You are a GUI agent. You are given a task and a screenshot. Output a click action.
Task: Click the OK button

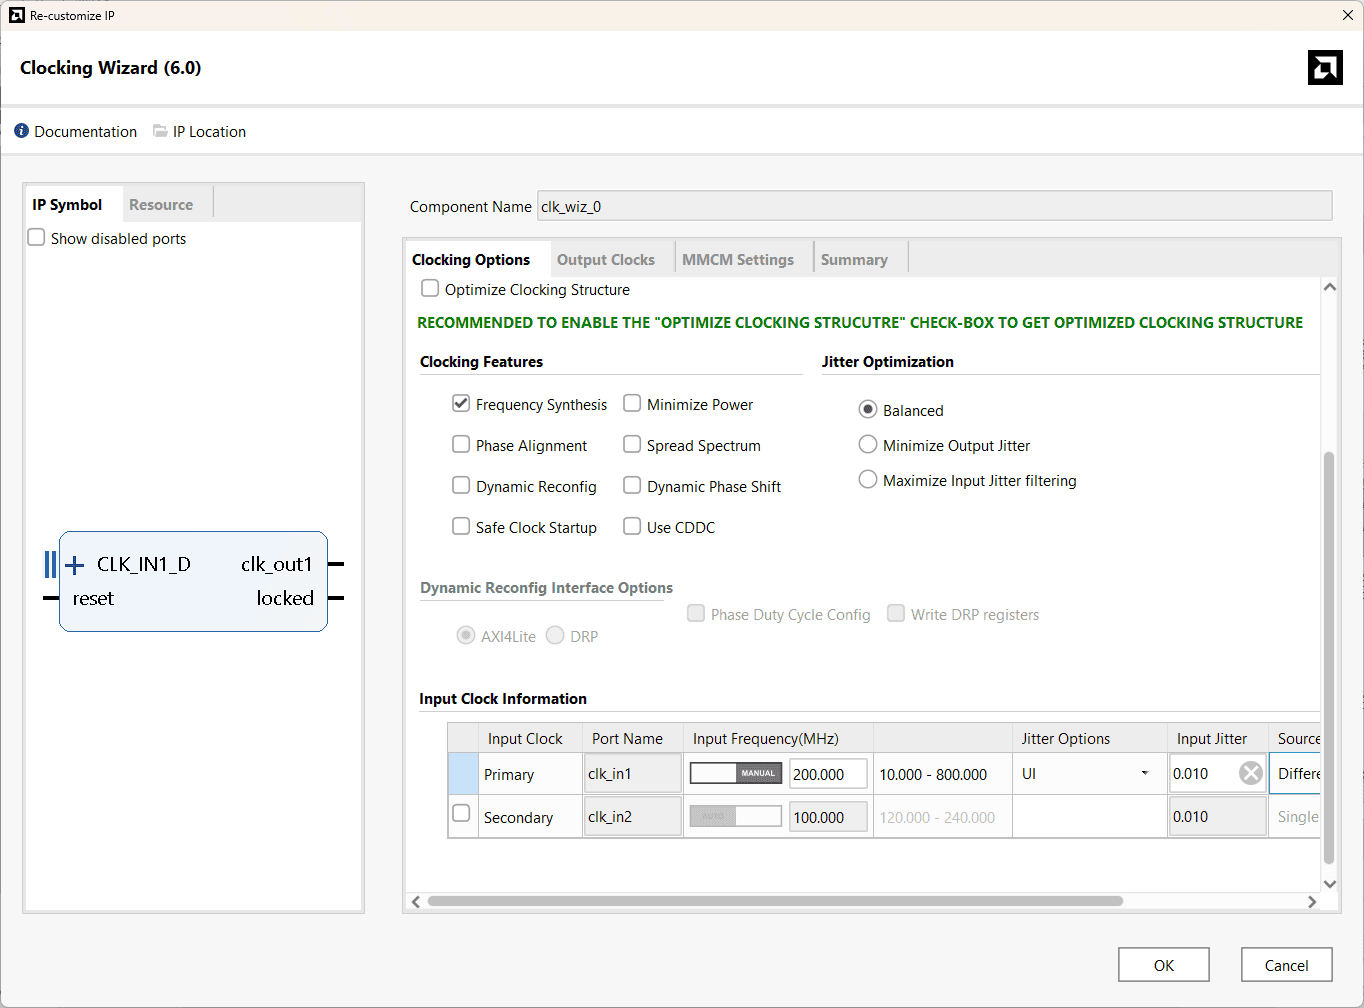coord(1163,965)
